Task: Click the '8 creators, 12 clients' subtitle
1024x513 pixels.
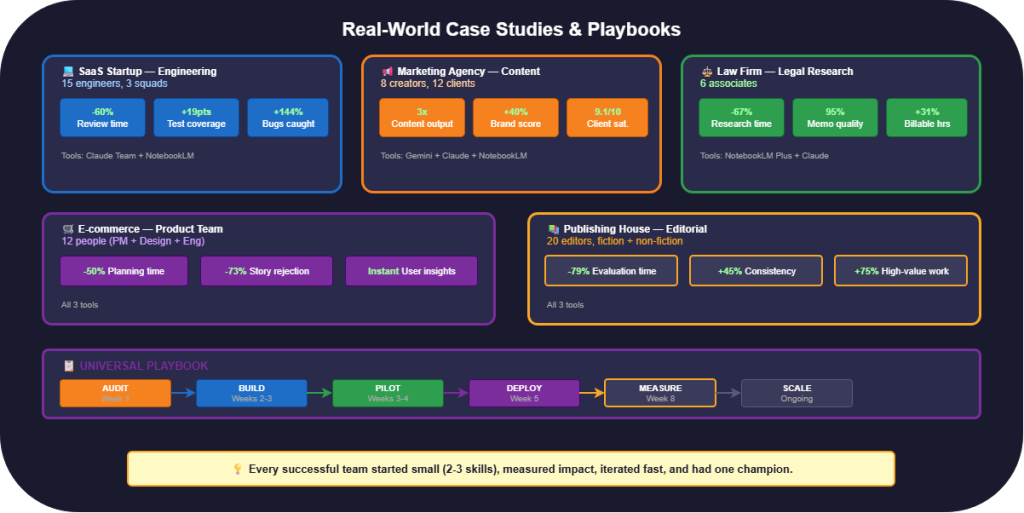Action: (x=428, y=84)
